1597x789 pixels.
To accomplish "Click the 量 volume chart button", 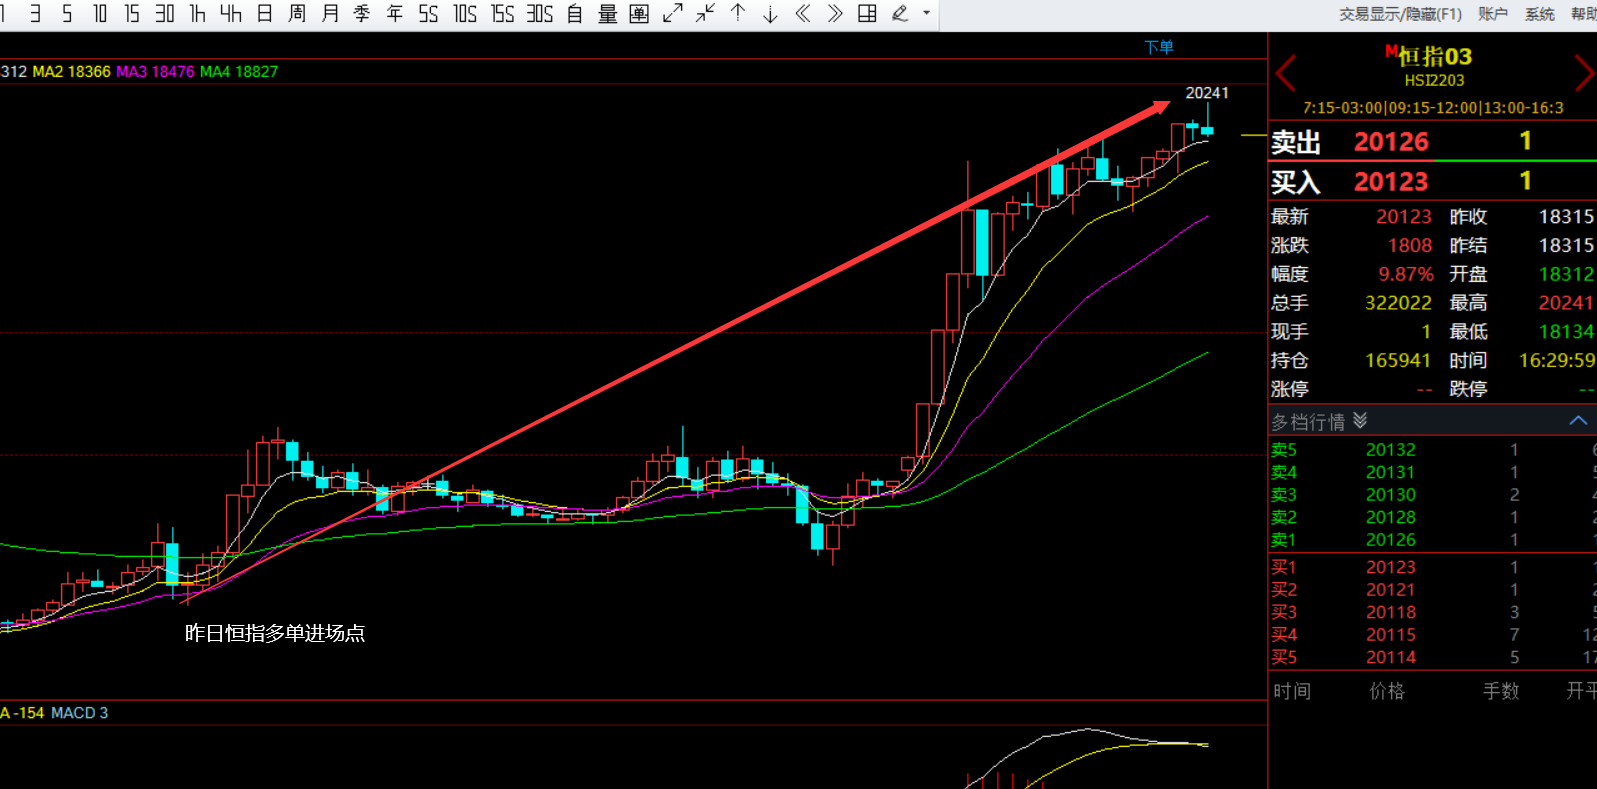I will pyautogui.click(x=608, y=14).
